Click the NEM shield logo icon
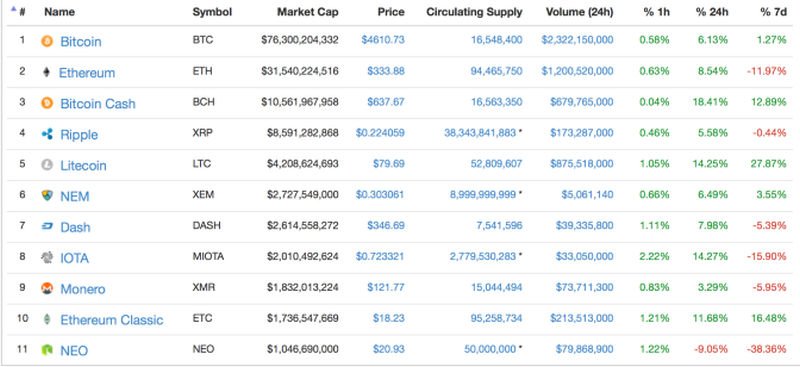 [47, 195]
